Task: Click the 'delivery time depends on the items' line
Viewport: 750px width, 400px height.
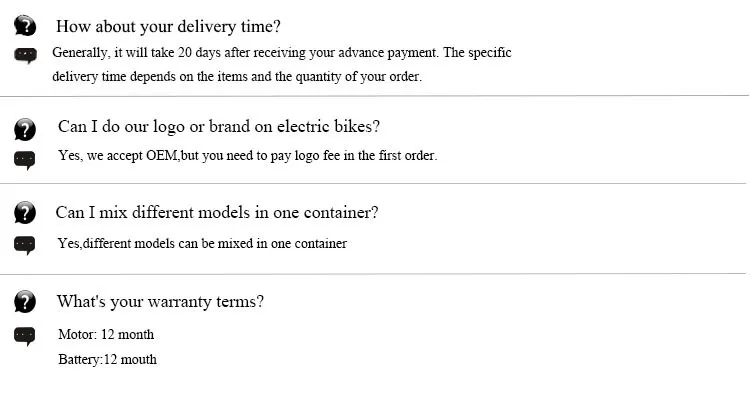Action: tap(237, 77)
